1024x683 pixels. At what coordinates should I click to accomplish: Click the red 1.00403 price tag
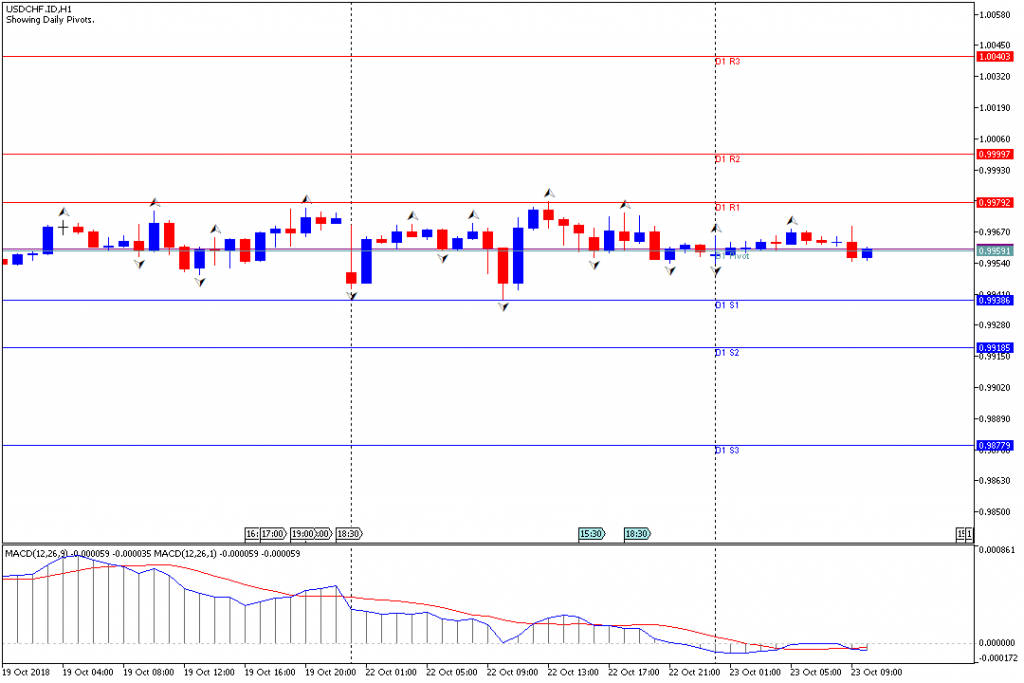click(994, 57)
